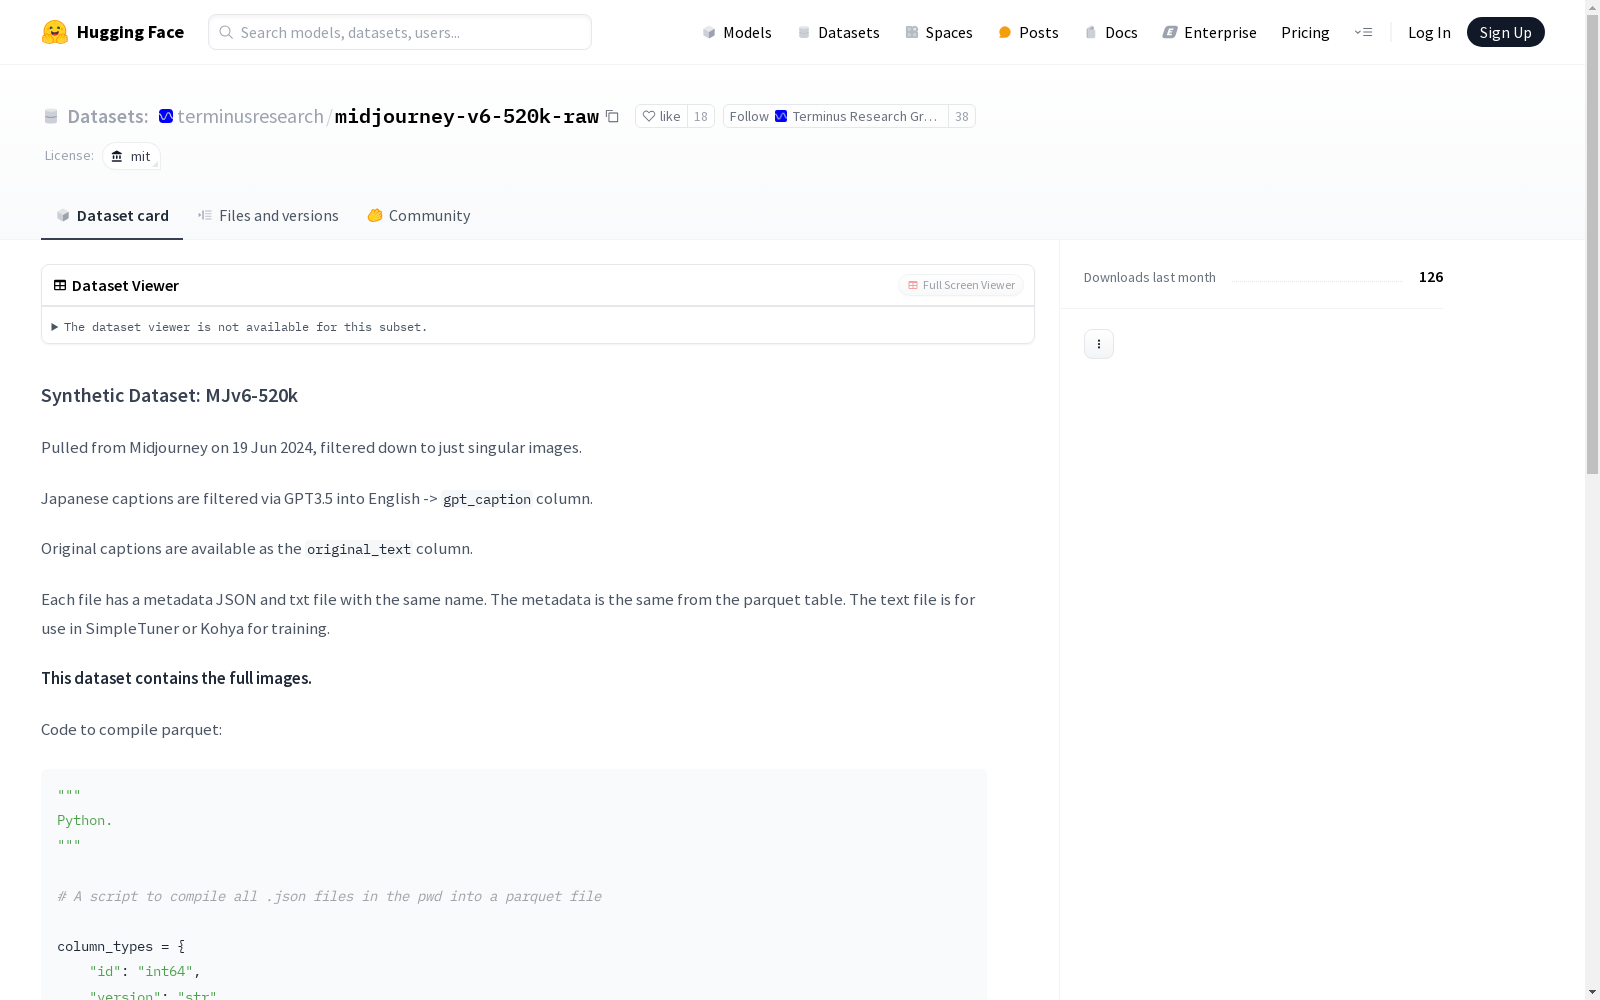Open Full Screen Viewer
This screenshot has height=1000, width=1600.
(961, 285)
